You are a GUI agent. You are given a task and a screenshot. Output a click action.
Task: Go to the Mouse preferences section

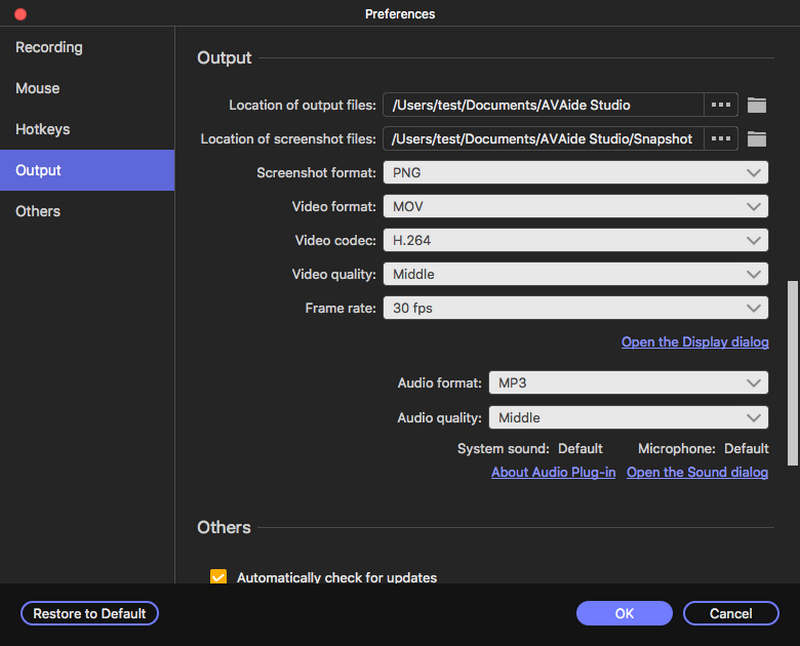click(x=87, y=88)
